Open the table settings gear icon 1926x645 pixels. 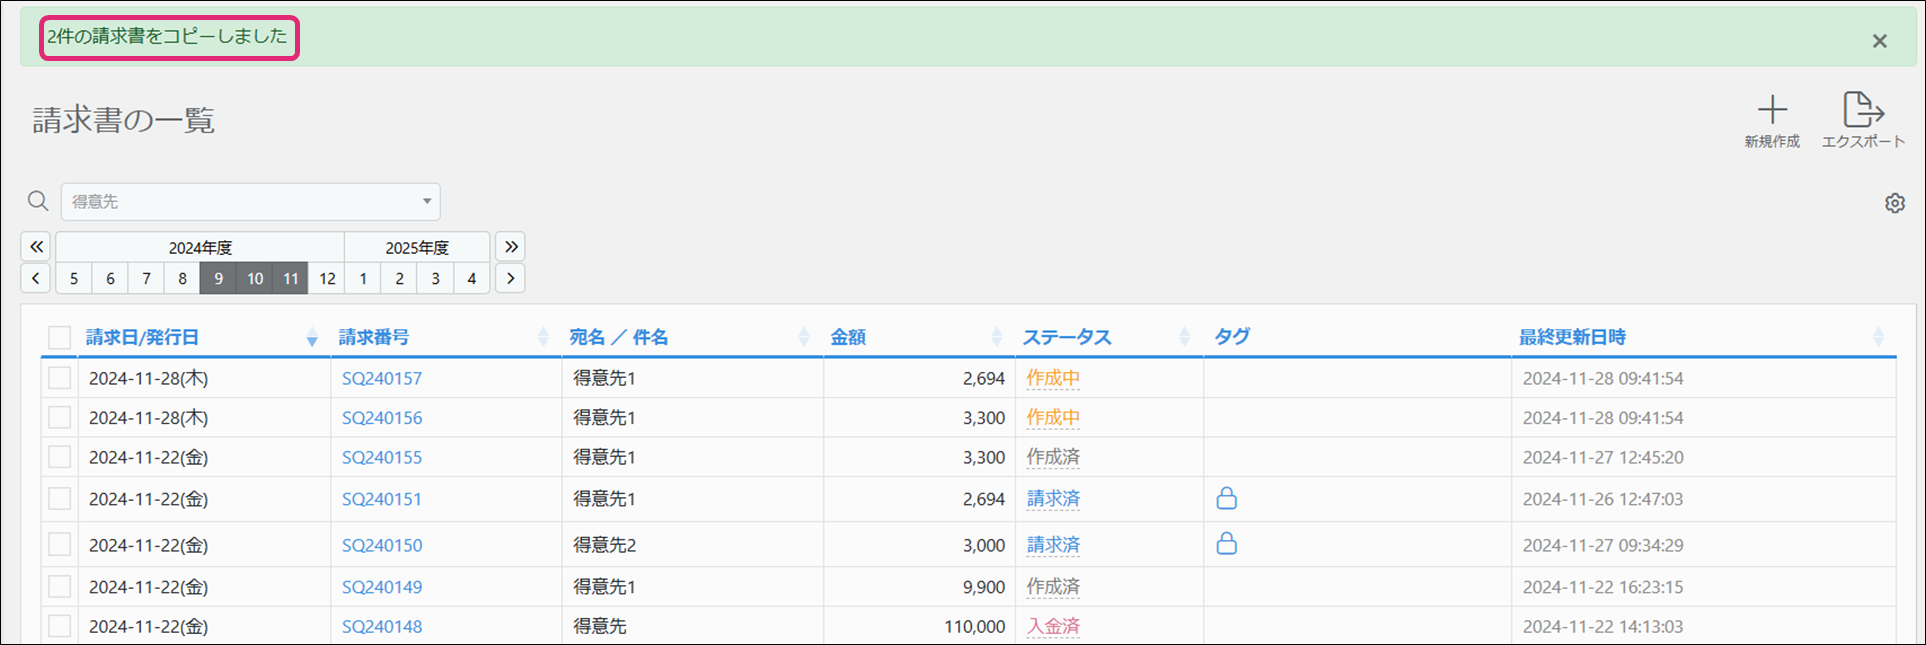tap(1894, 203)
